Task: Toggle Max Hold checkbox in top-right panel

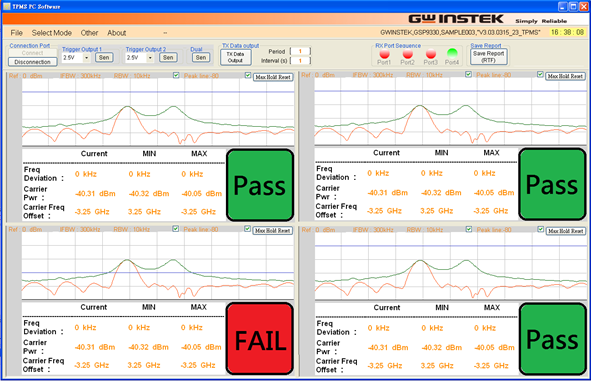Action: coord(540,75)
